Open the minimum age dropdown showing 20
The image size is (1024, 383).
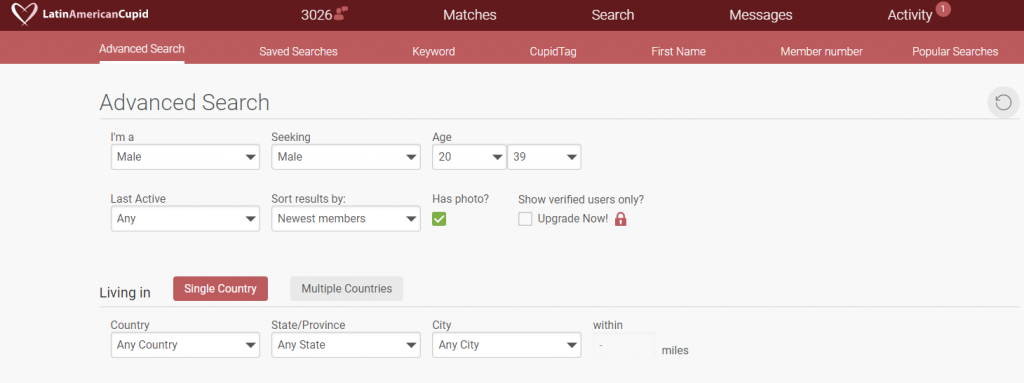pos(470,157)
